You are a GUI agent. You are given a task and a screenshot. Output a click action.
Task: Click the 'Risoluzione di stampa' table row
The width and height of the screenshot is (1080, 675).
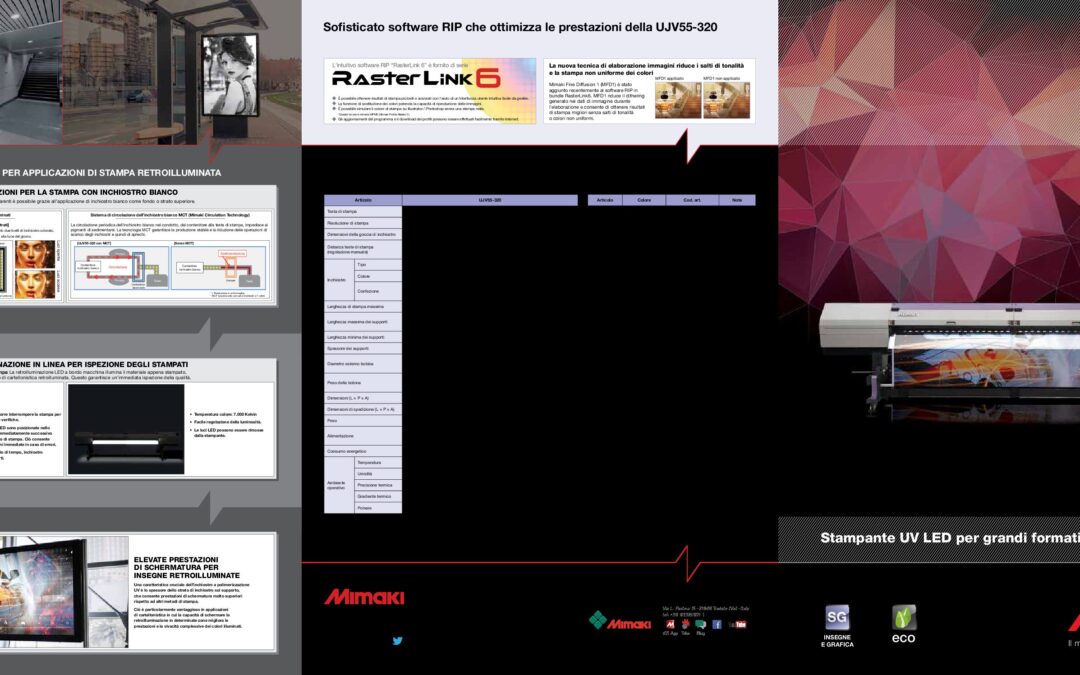click(x=363, y=223)
